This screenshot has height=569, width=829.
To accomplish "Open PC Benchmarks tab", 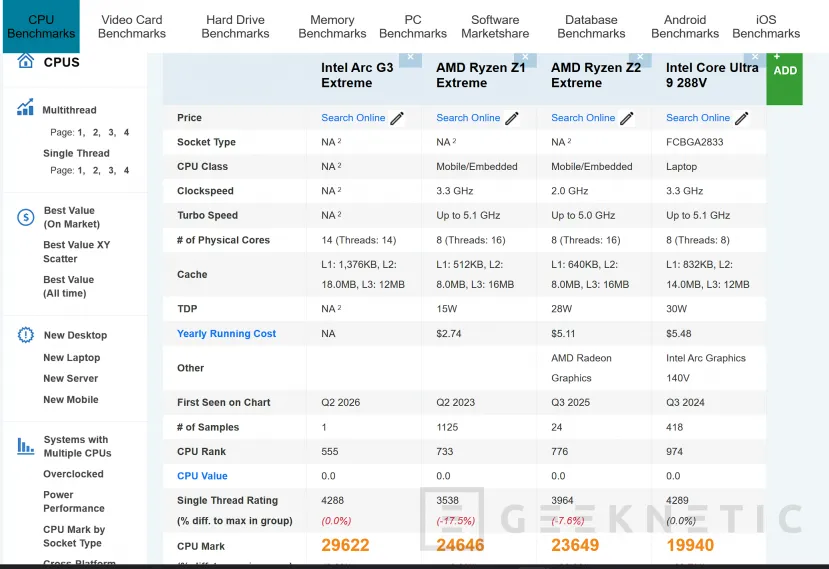I will pos(413,26).
